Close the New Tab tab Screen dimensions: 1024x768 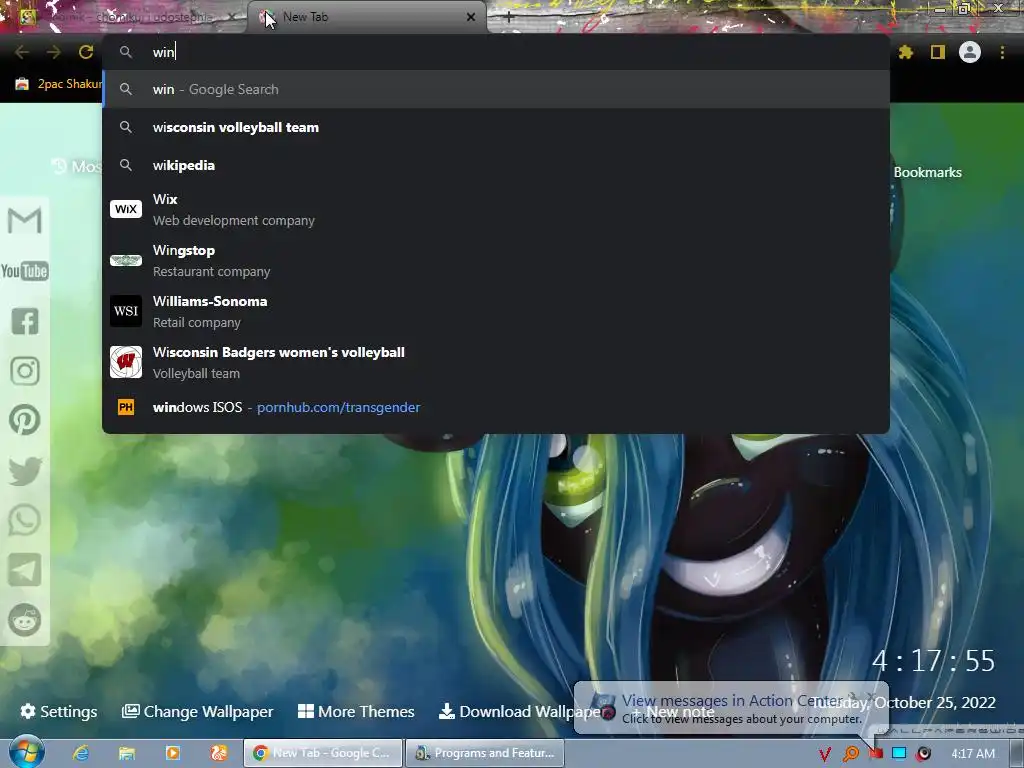pos(471,18)
